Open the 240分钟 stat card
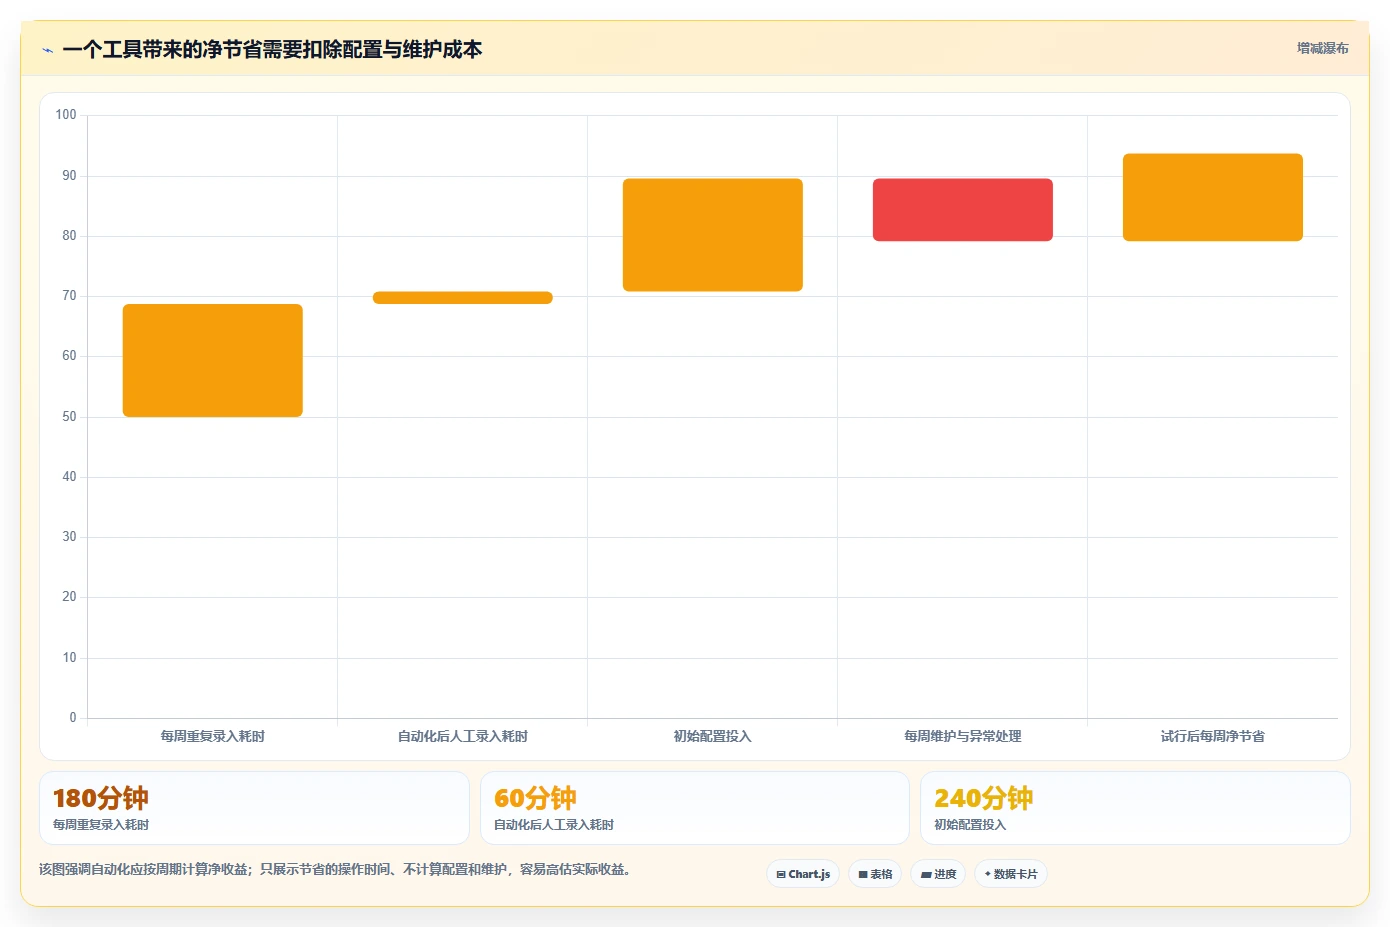The image size is (1390, 927). coord(1135,808)
